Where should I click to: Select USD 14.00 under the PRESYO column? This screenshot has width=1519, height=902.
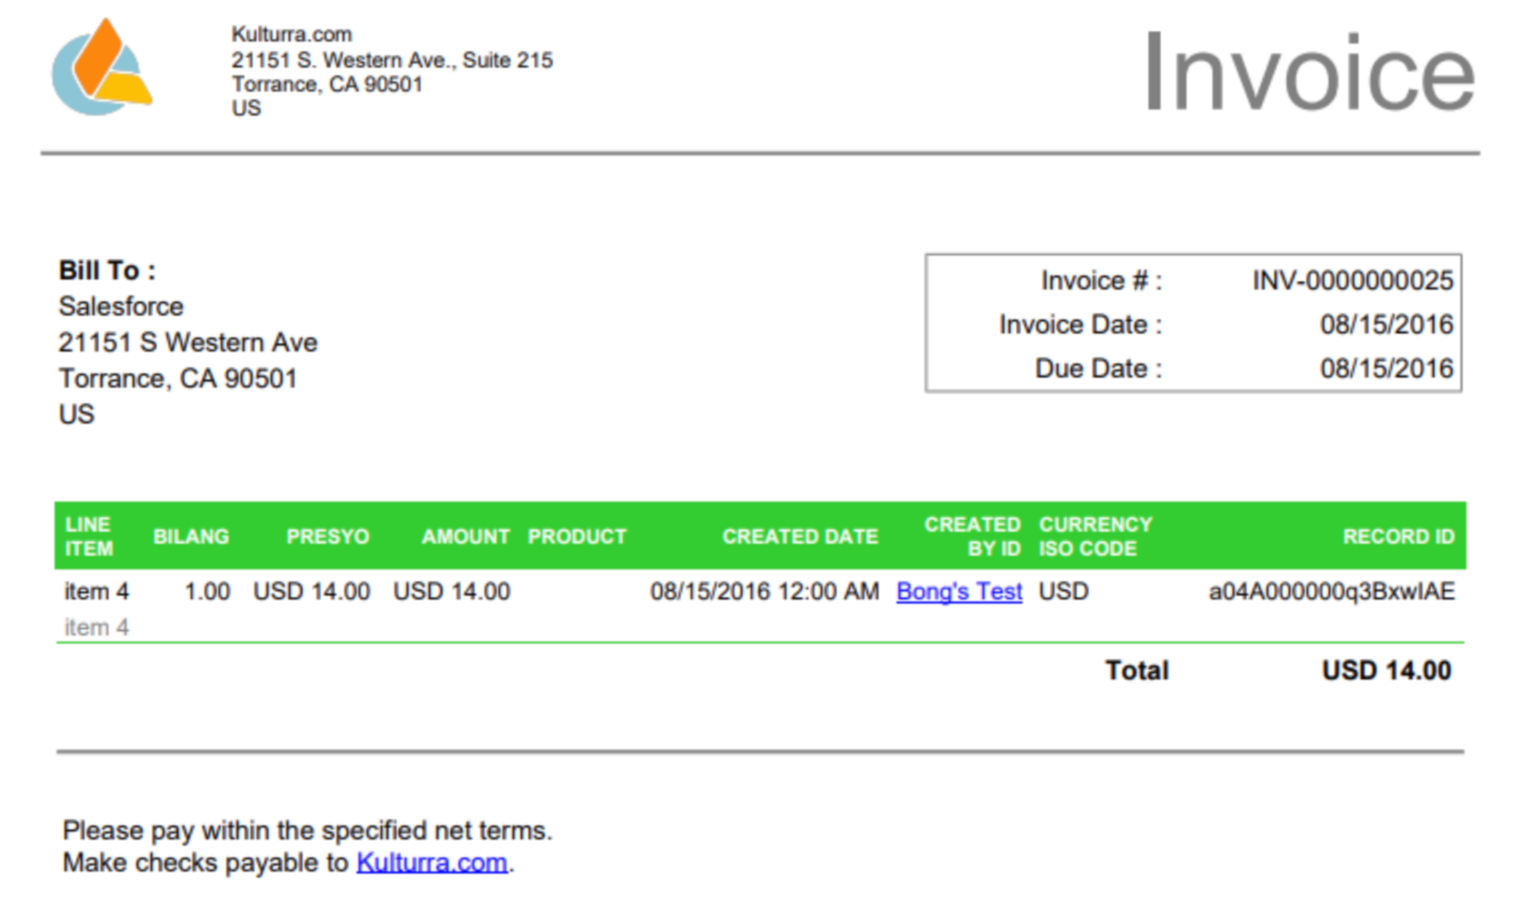click(312, 592)
